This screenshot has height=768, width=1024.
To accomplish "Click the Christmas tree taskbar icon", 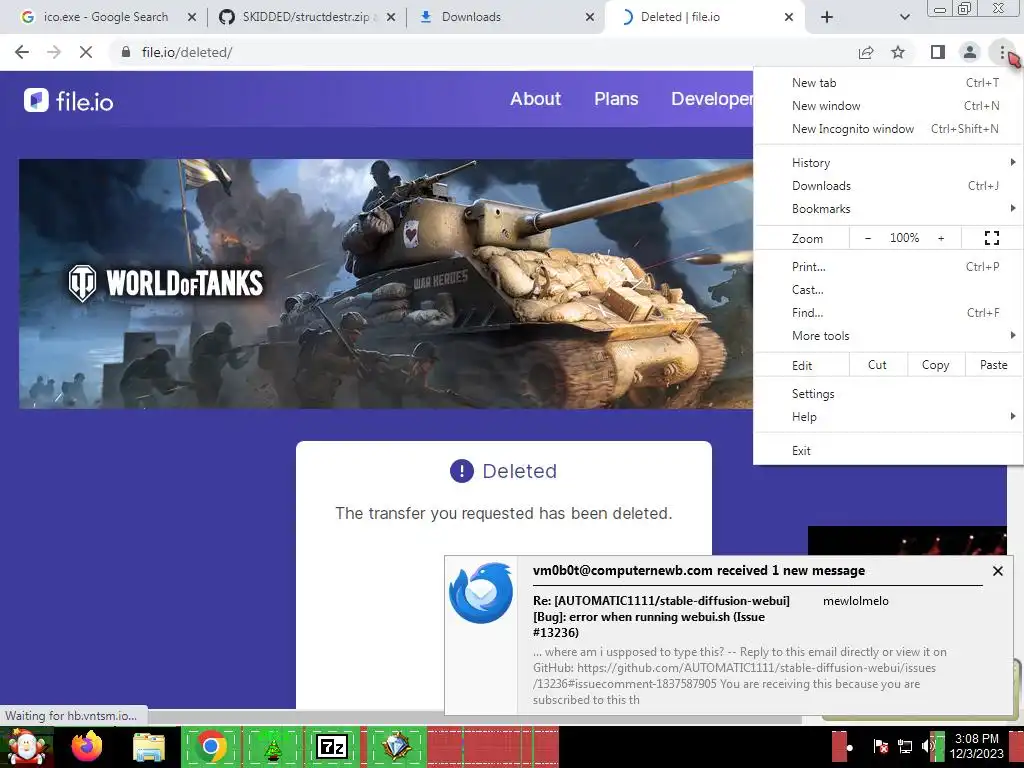I will coord(272,748).
